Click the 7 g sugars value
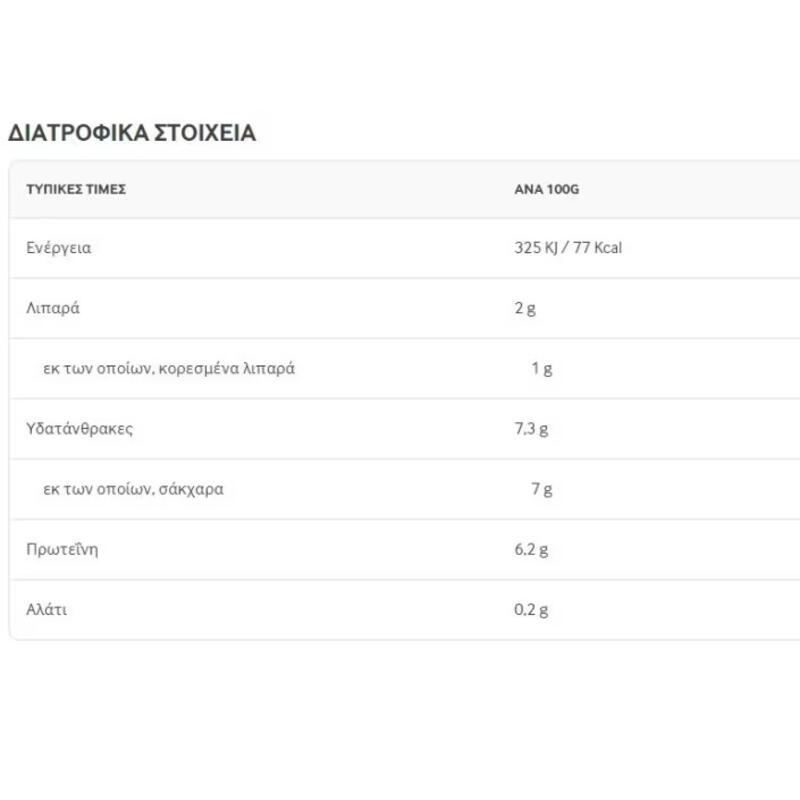This screenshot has height=800, width=800. pyautogui.click(x=542, y=489)
